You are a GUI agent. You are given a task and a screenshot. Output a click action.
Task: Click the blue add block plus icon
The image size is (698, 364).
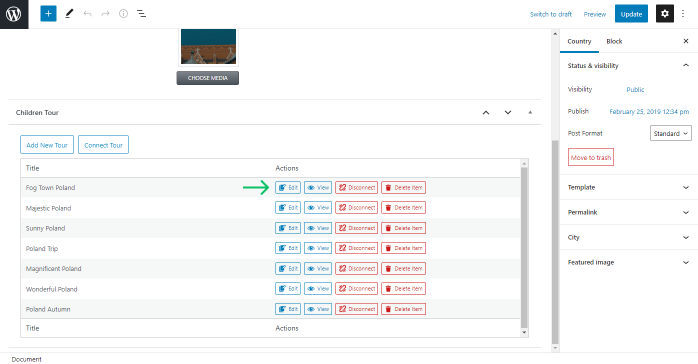tap(48, 14)
